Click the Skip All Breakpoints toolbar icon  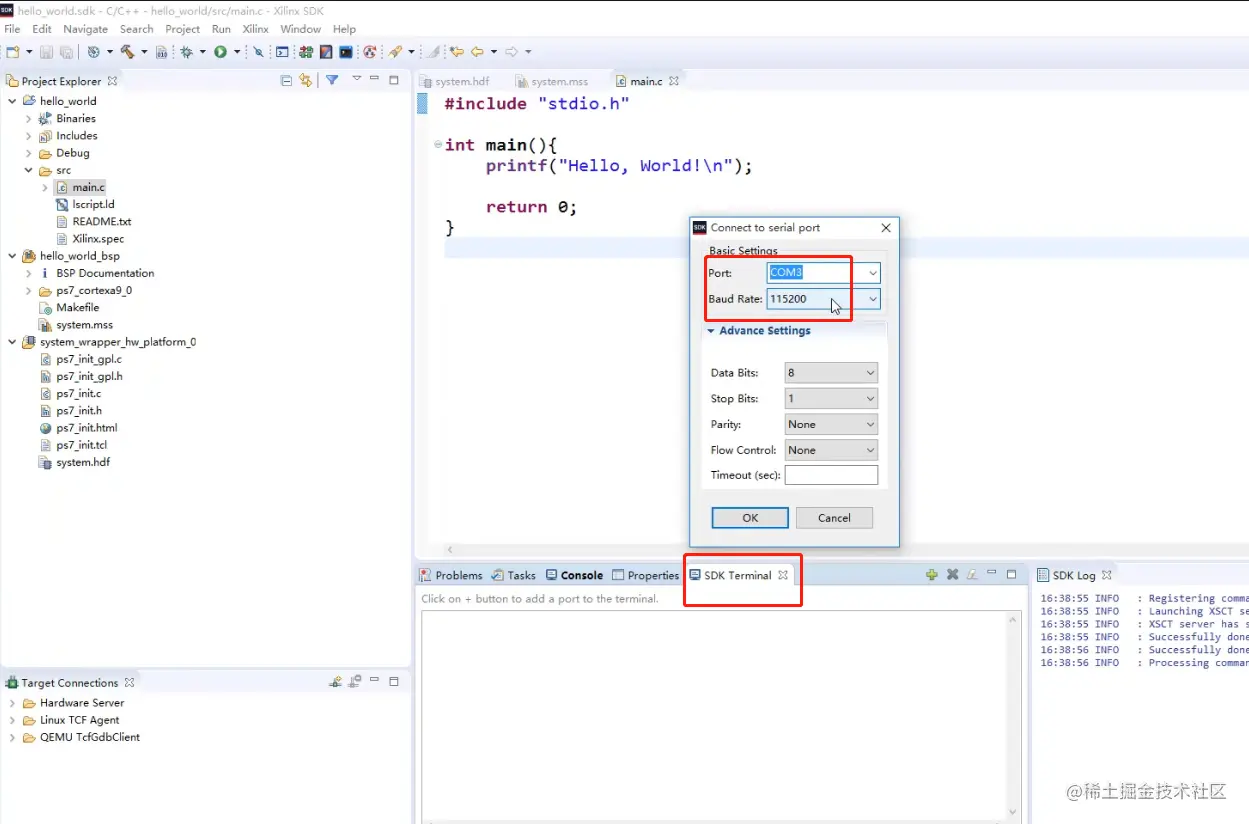pyautogui.click(x=258, y=52)
